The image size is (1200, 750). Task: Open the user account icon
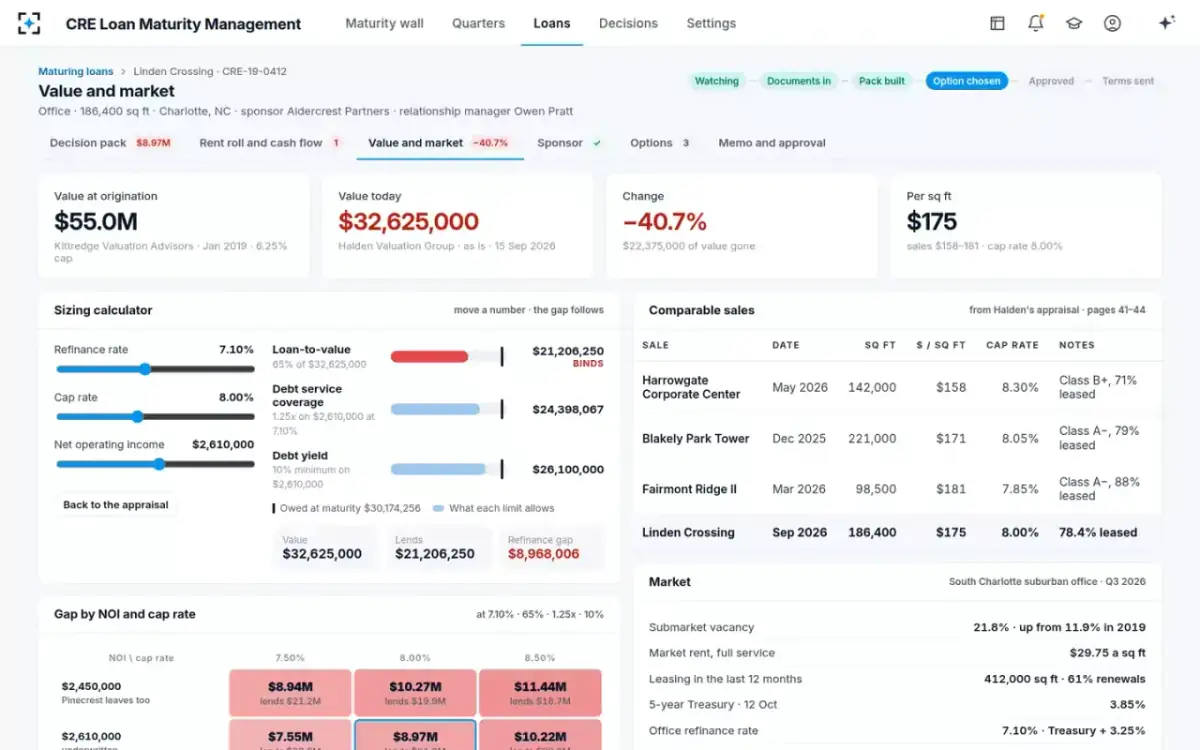click(x=1112, y=23)
